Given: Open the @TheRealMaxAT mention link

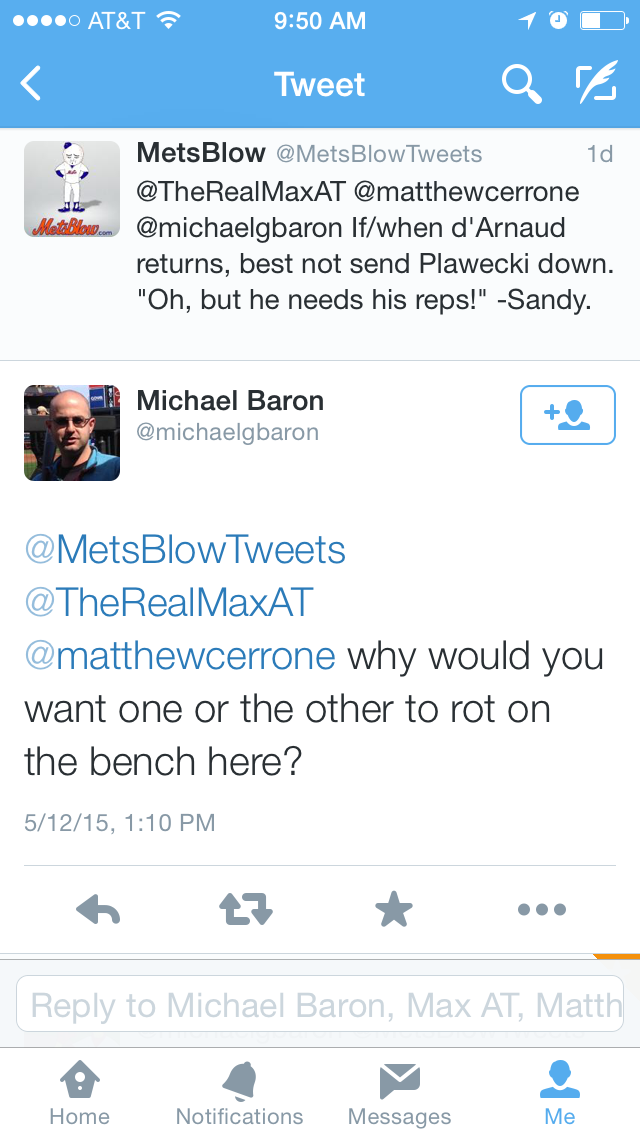Looking at the screenshot, I should tap(169, 602).
